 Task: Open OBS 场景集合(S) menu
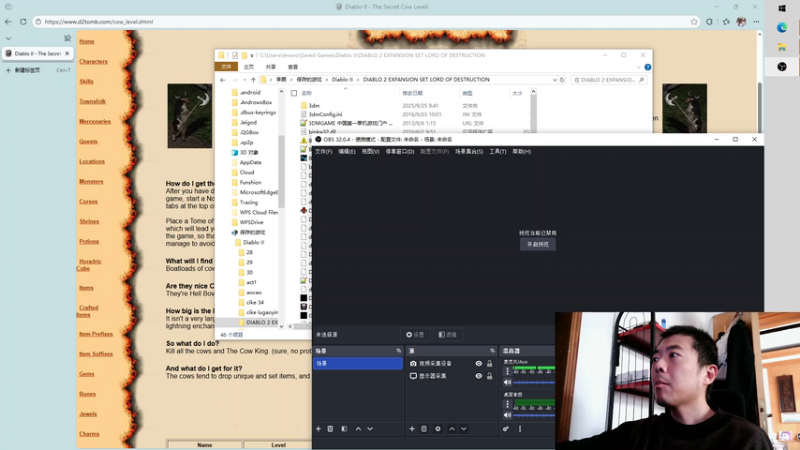point(469,152)
